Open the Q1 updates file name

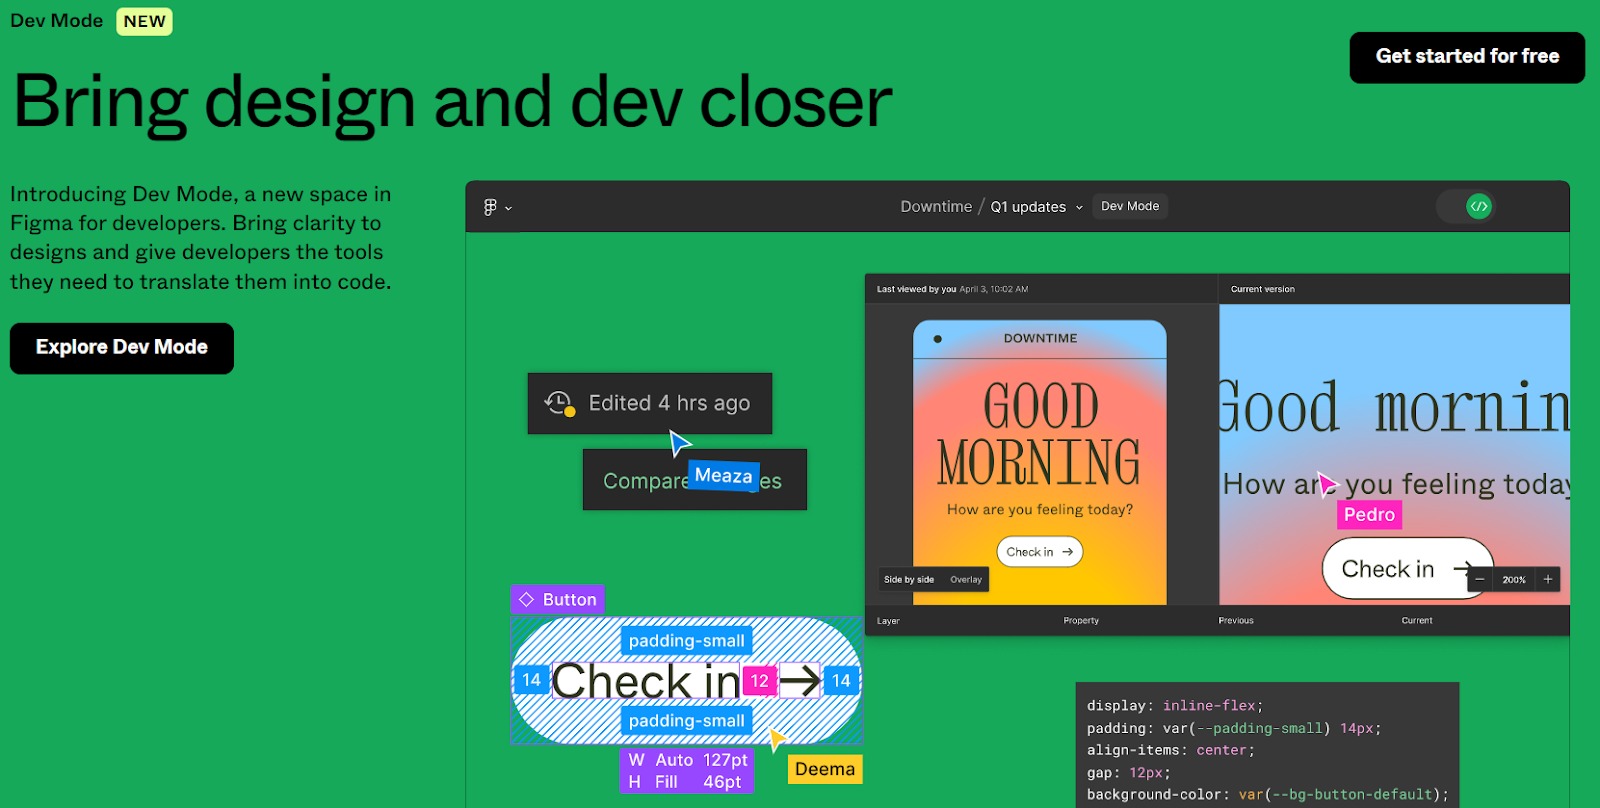(1028, 206)
